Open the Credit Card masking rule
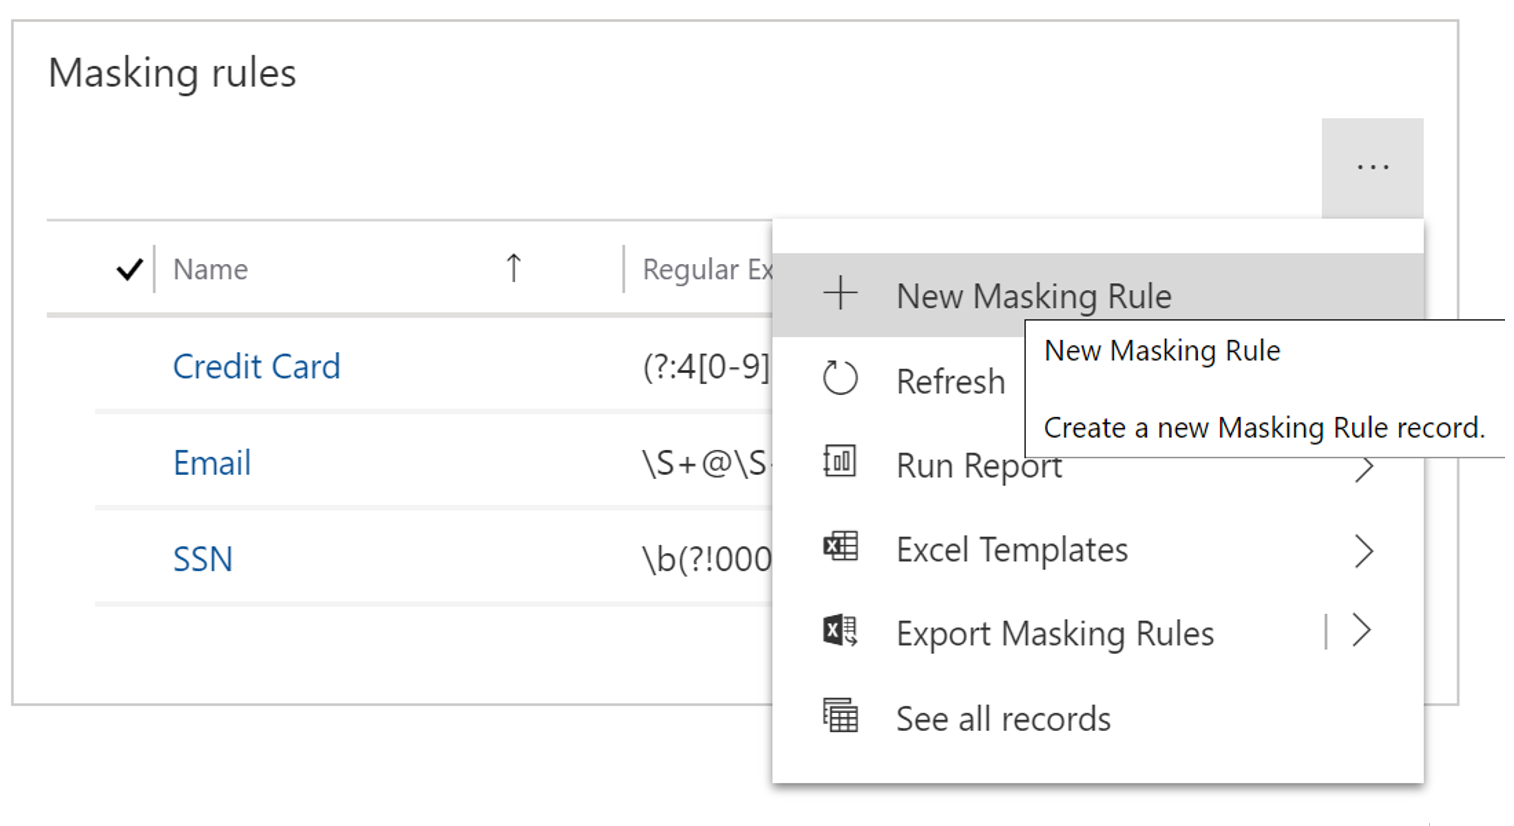This screenshot has height=826, width=1514. tap(256, 367)
